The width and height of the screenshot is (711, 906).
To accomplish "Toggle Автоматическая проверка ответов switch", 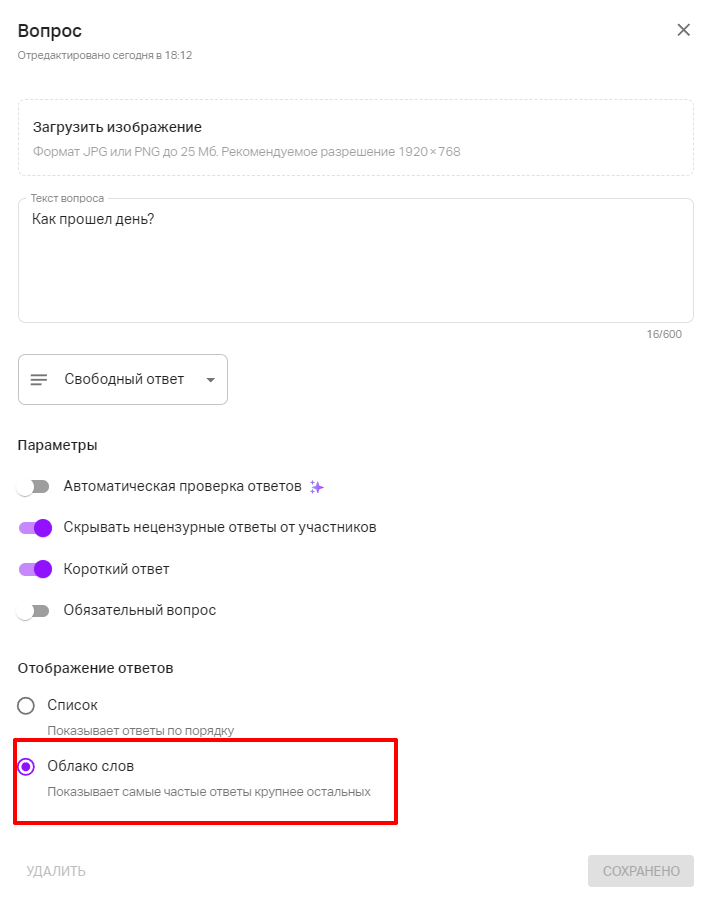I will tap(34, 487).
